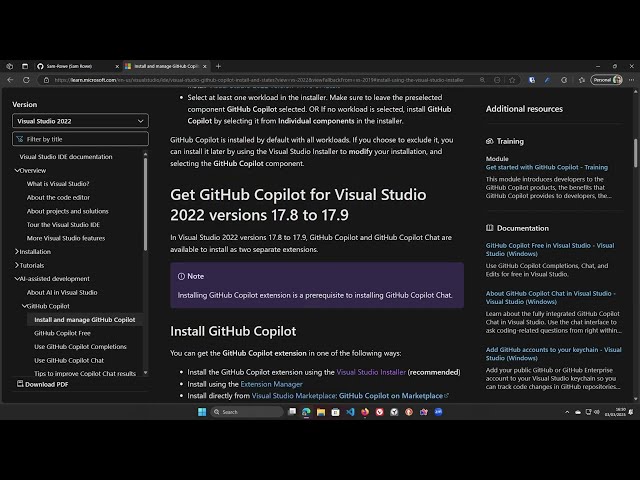This screenshot has width=640, height=480.
Task: Launch Firefox from the taskbar
Action: [365, 412]
